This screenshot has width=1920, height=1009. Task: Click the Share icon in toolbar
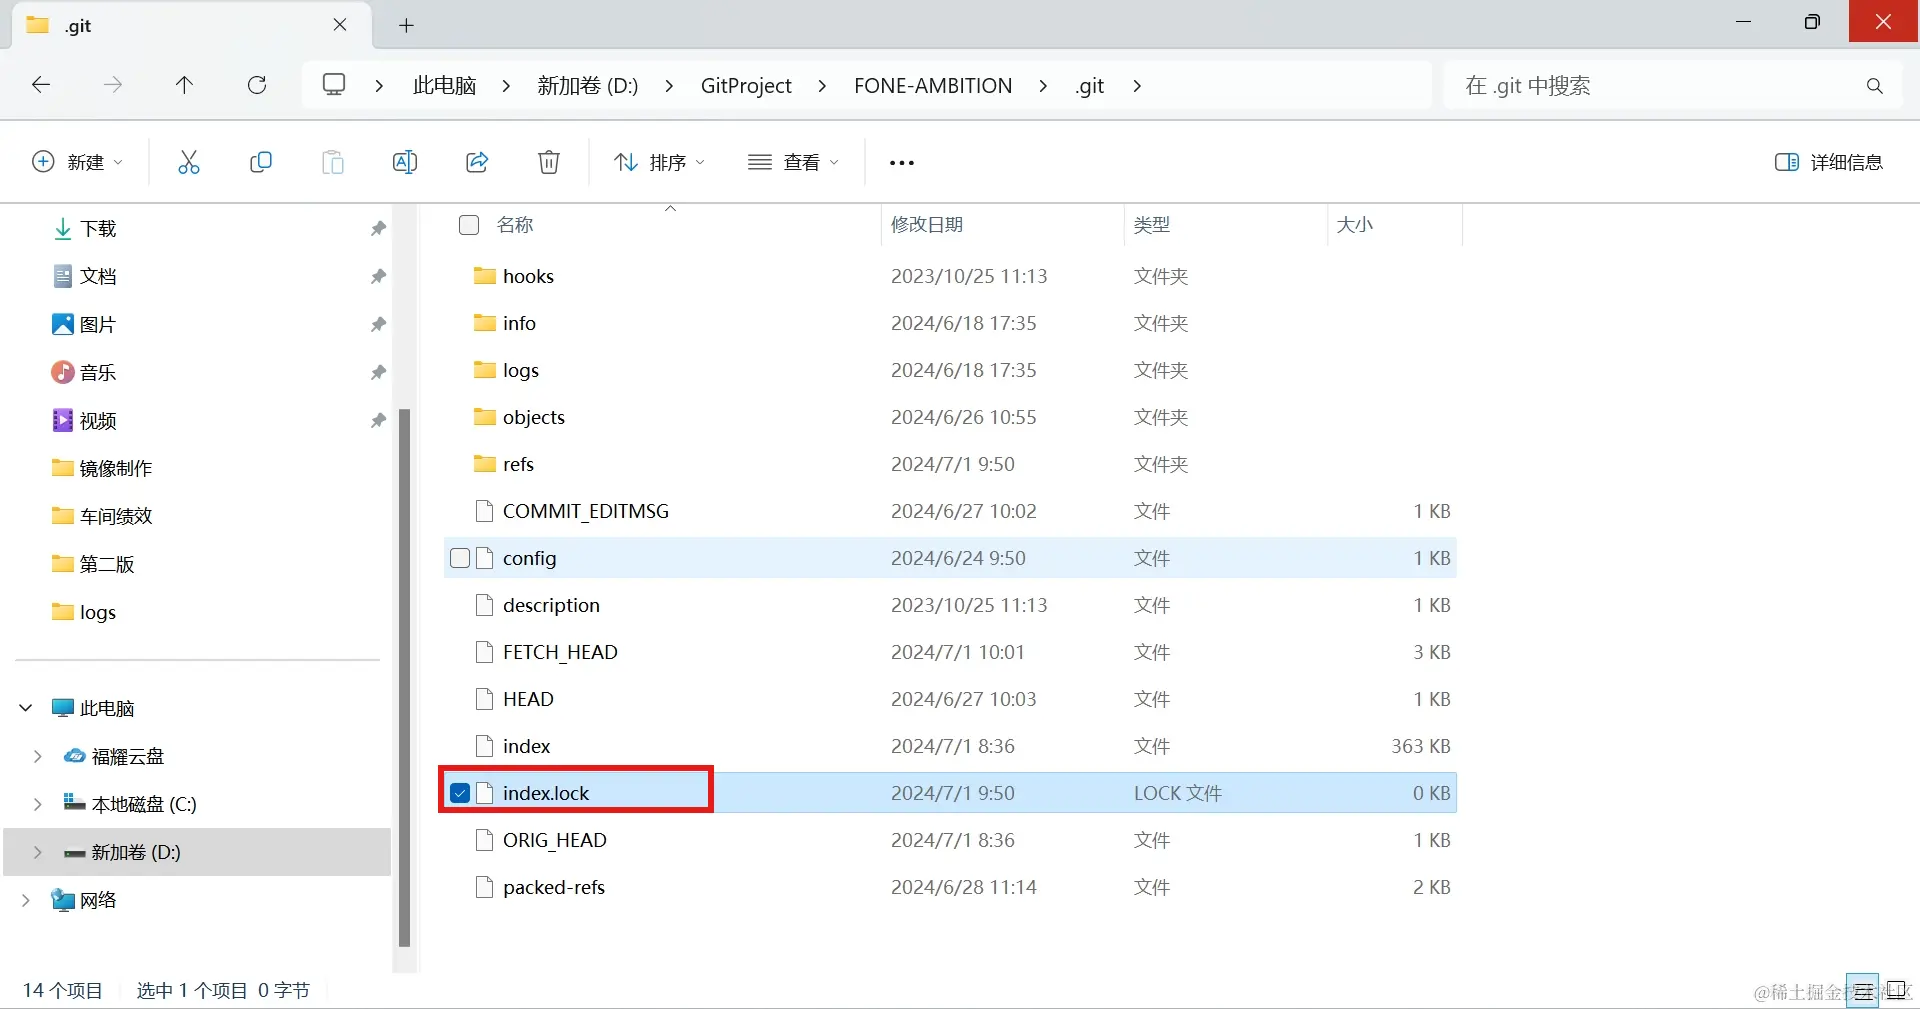pos(477,162)
